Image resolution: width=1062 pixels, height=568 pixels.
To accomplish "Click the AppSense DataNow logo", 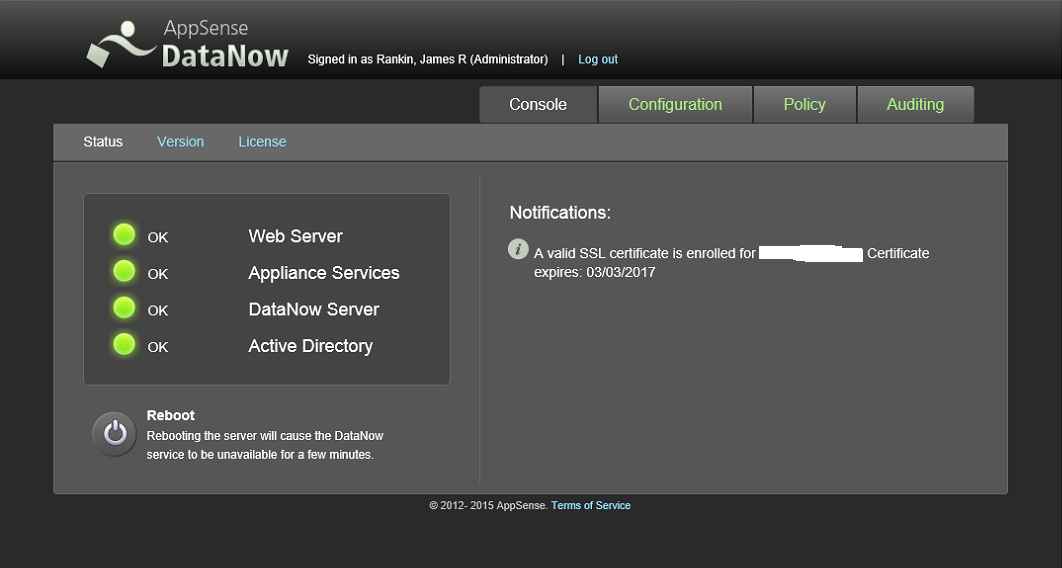I will (188, 43).
